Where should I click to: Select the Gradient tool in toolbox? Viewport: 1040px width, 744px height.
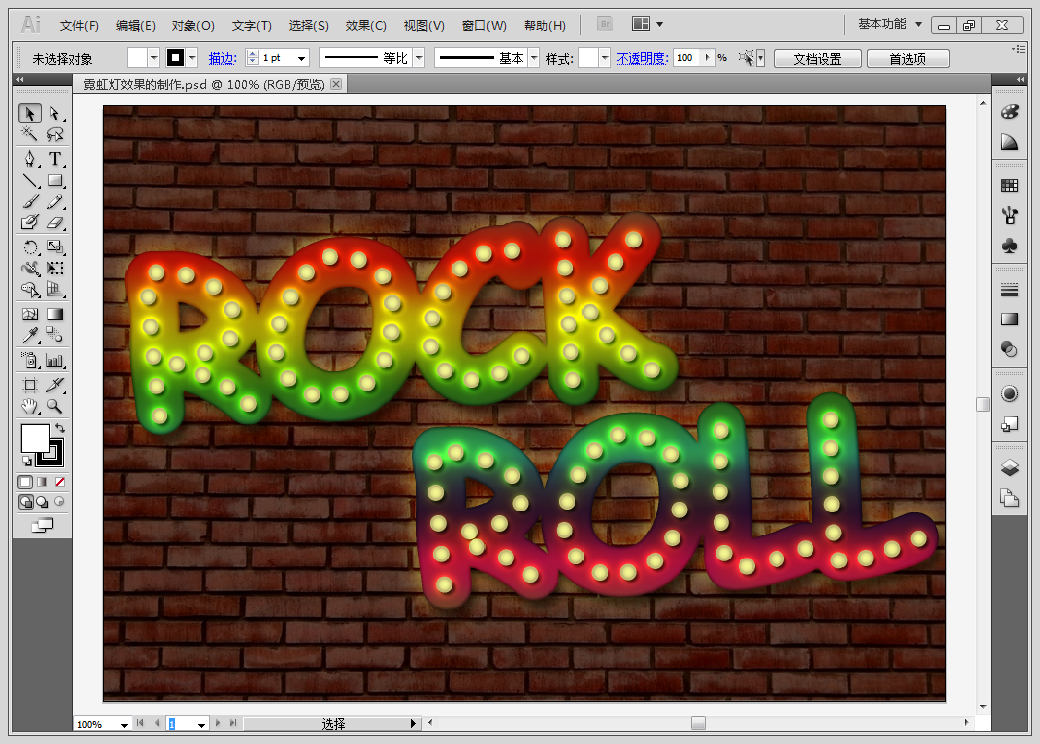[x=54, y=314]
